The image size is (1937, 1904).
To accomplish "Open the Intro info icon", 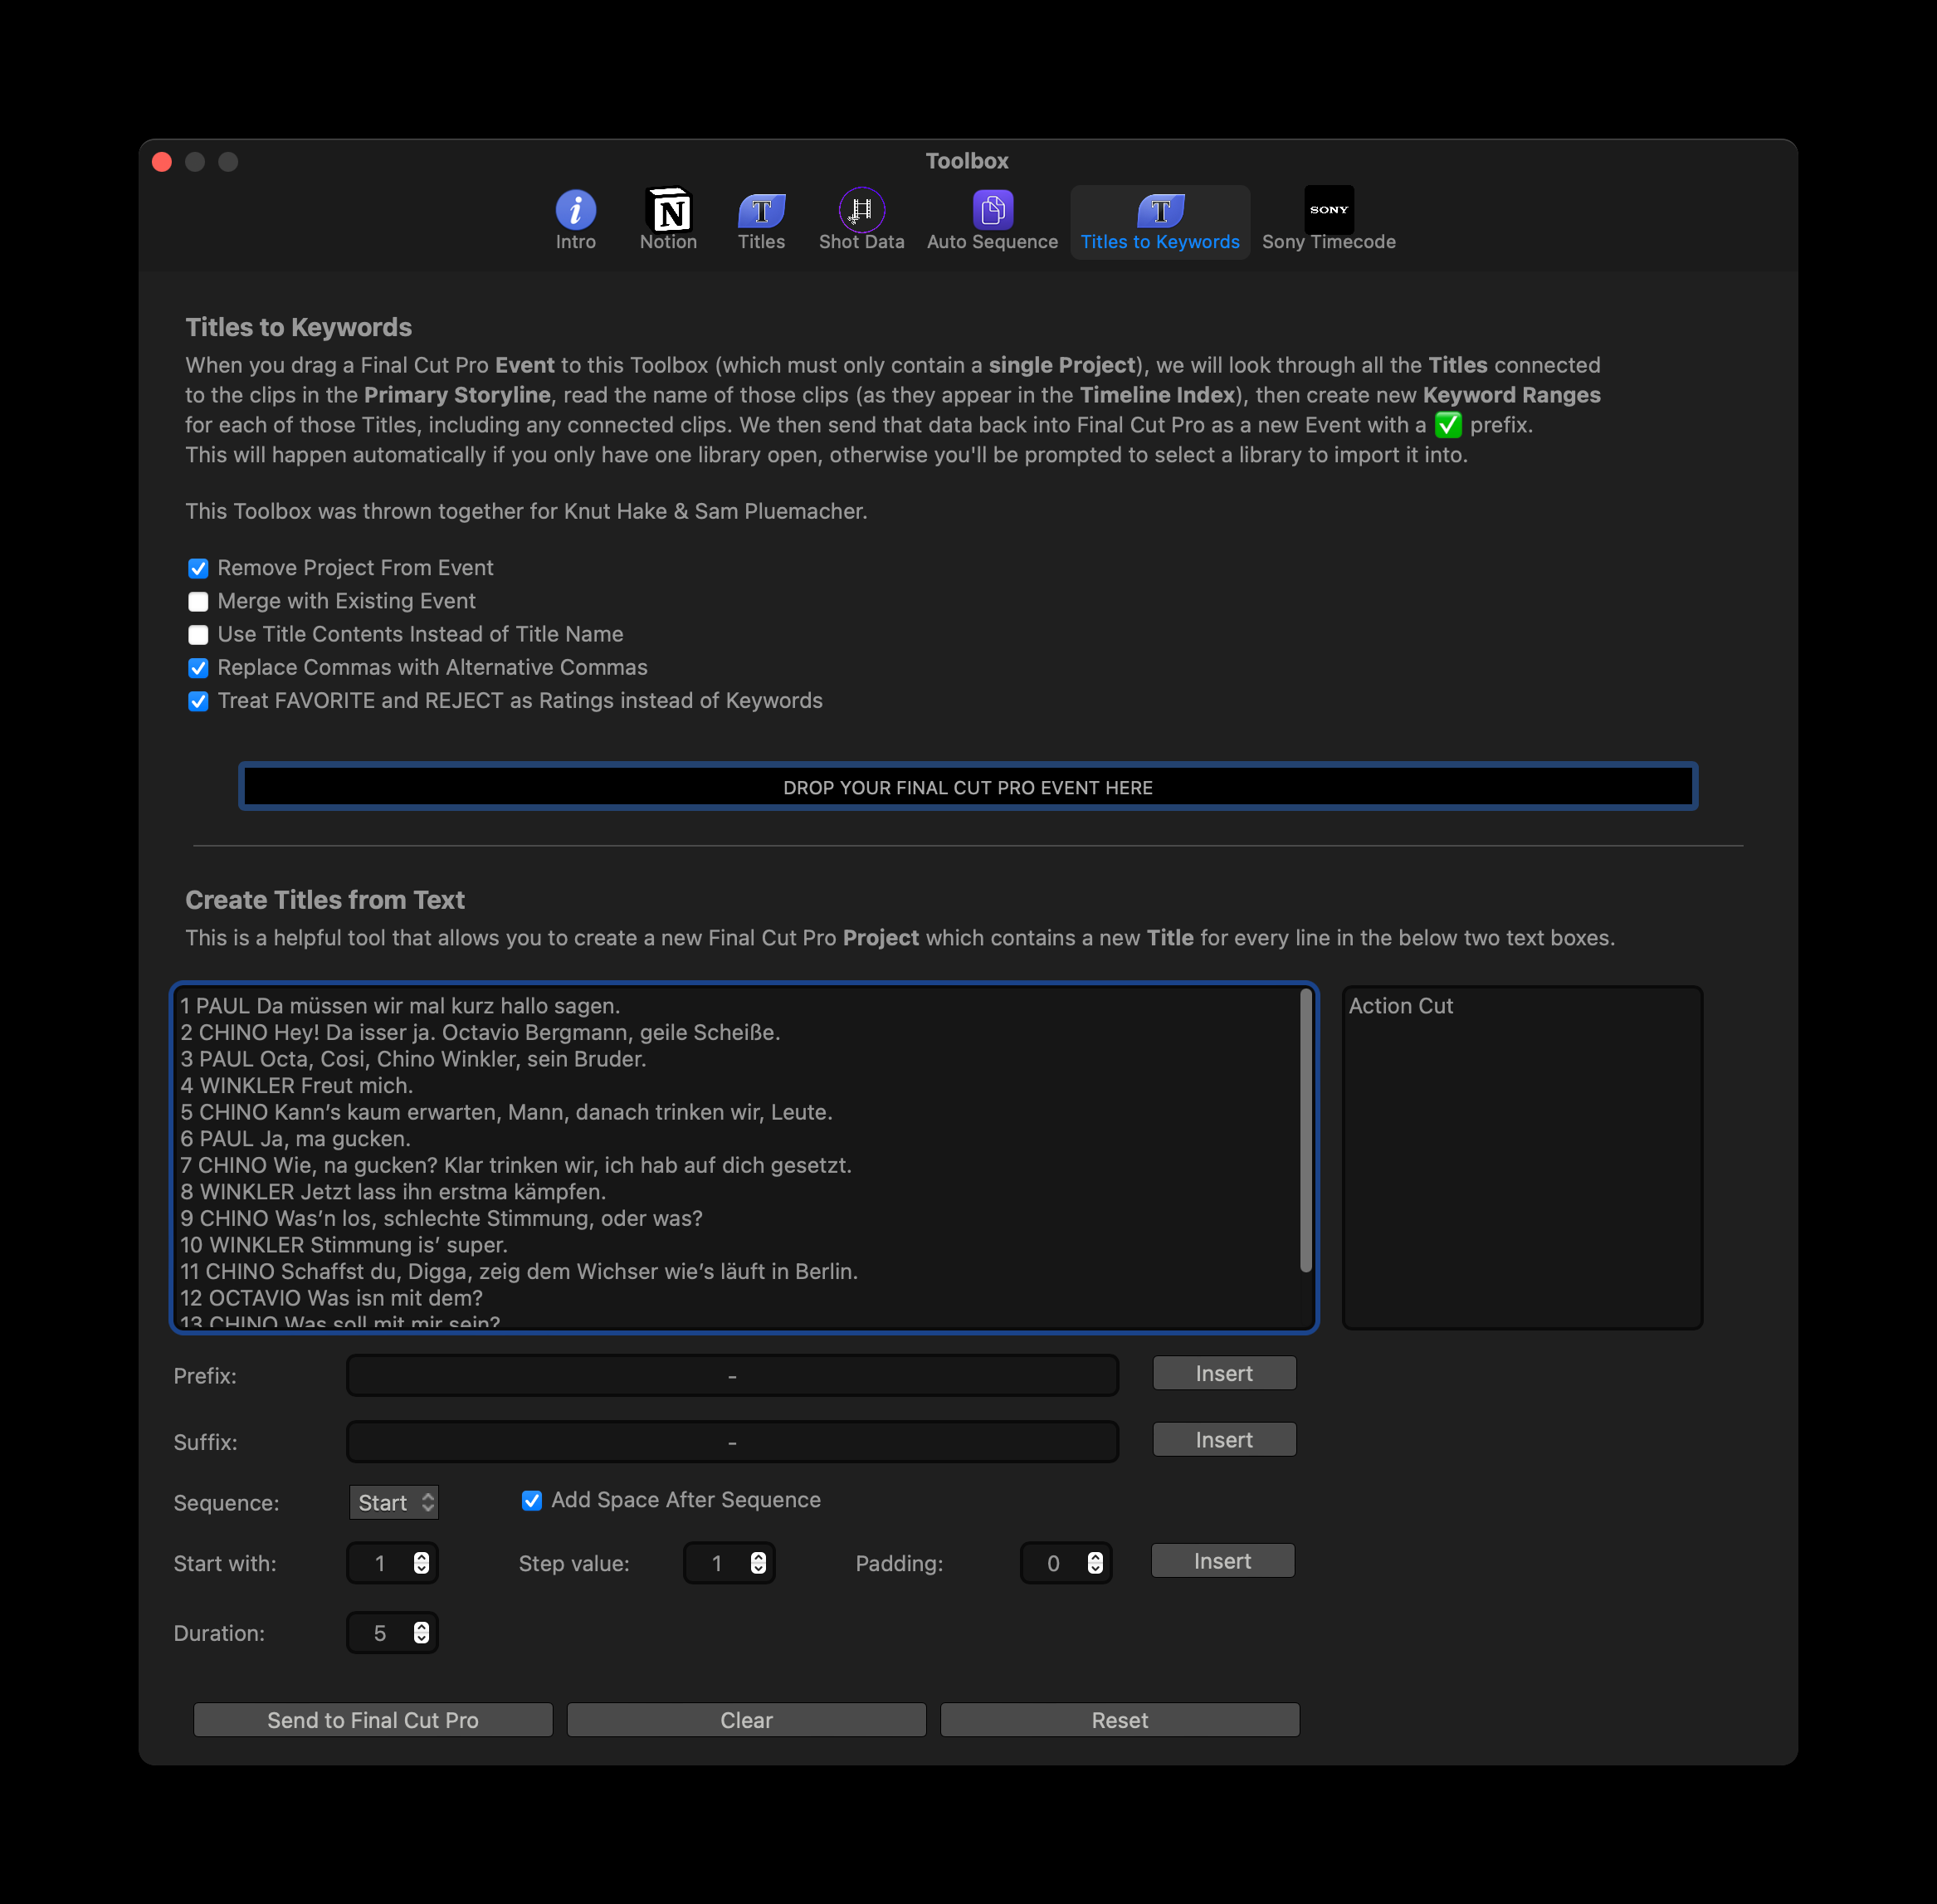I will click(x=575, y=210).
